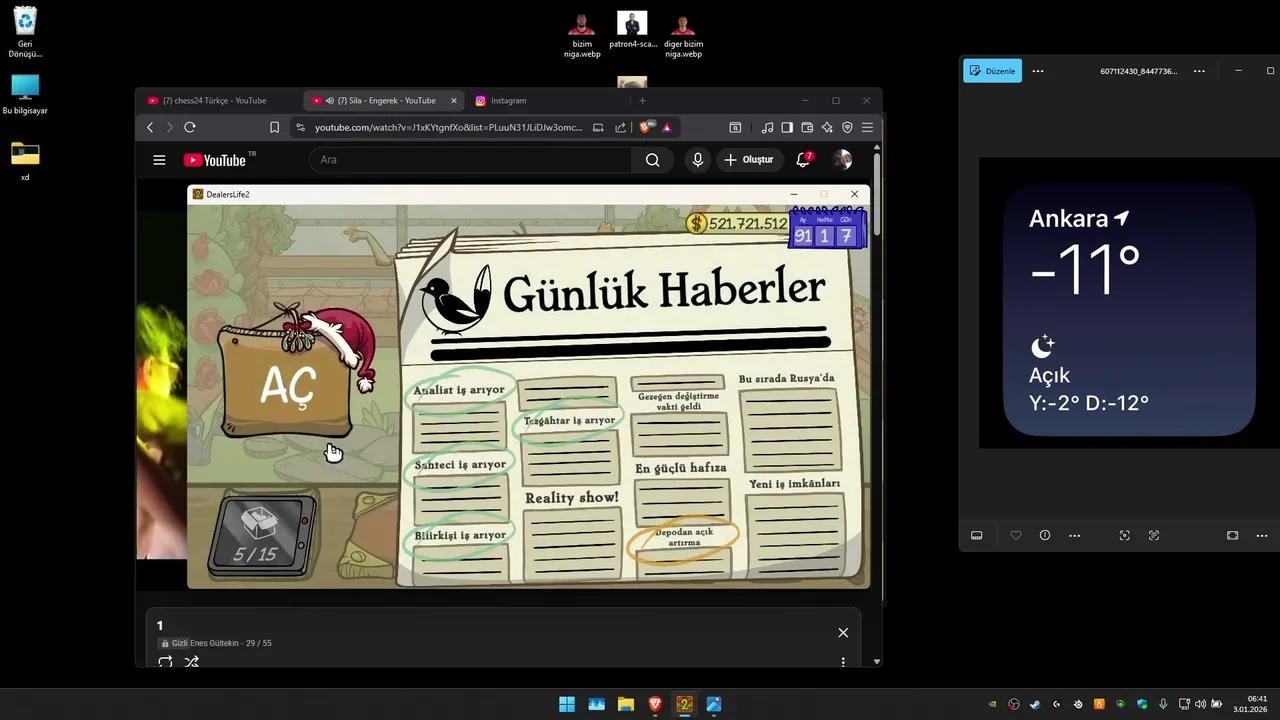Close the Sila - Engerek tab
The width and height of the screenshot is (1280, 720).
[x=454, y=100]
